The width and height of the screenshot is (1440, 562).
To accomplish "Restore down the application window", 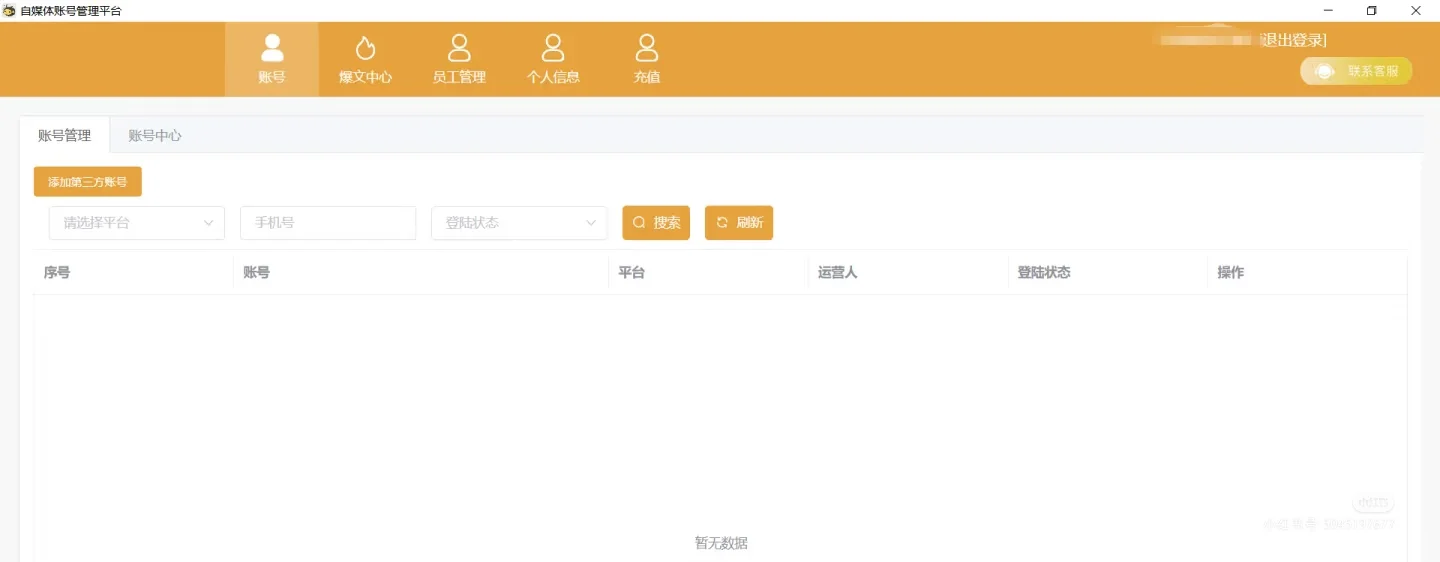I will (x=1372, y=10).
